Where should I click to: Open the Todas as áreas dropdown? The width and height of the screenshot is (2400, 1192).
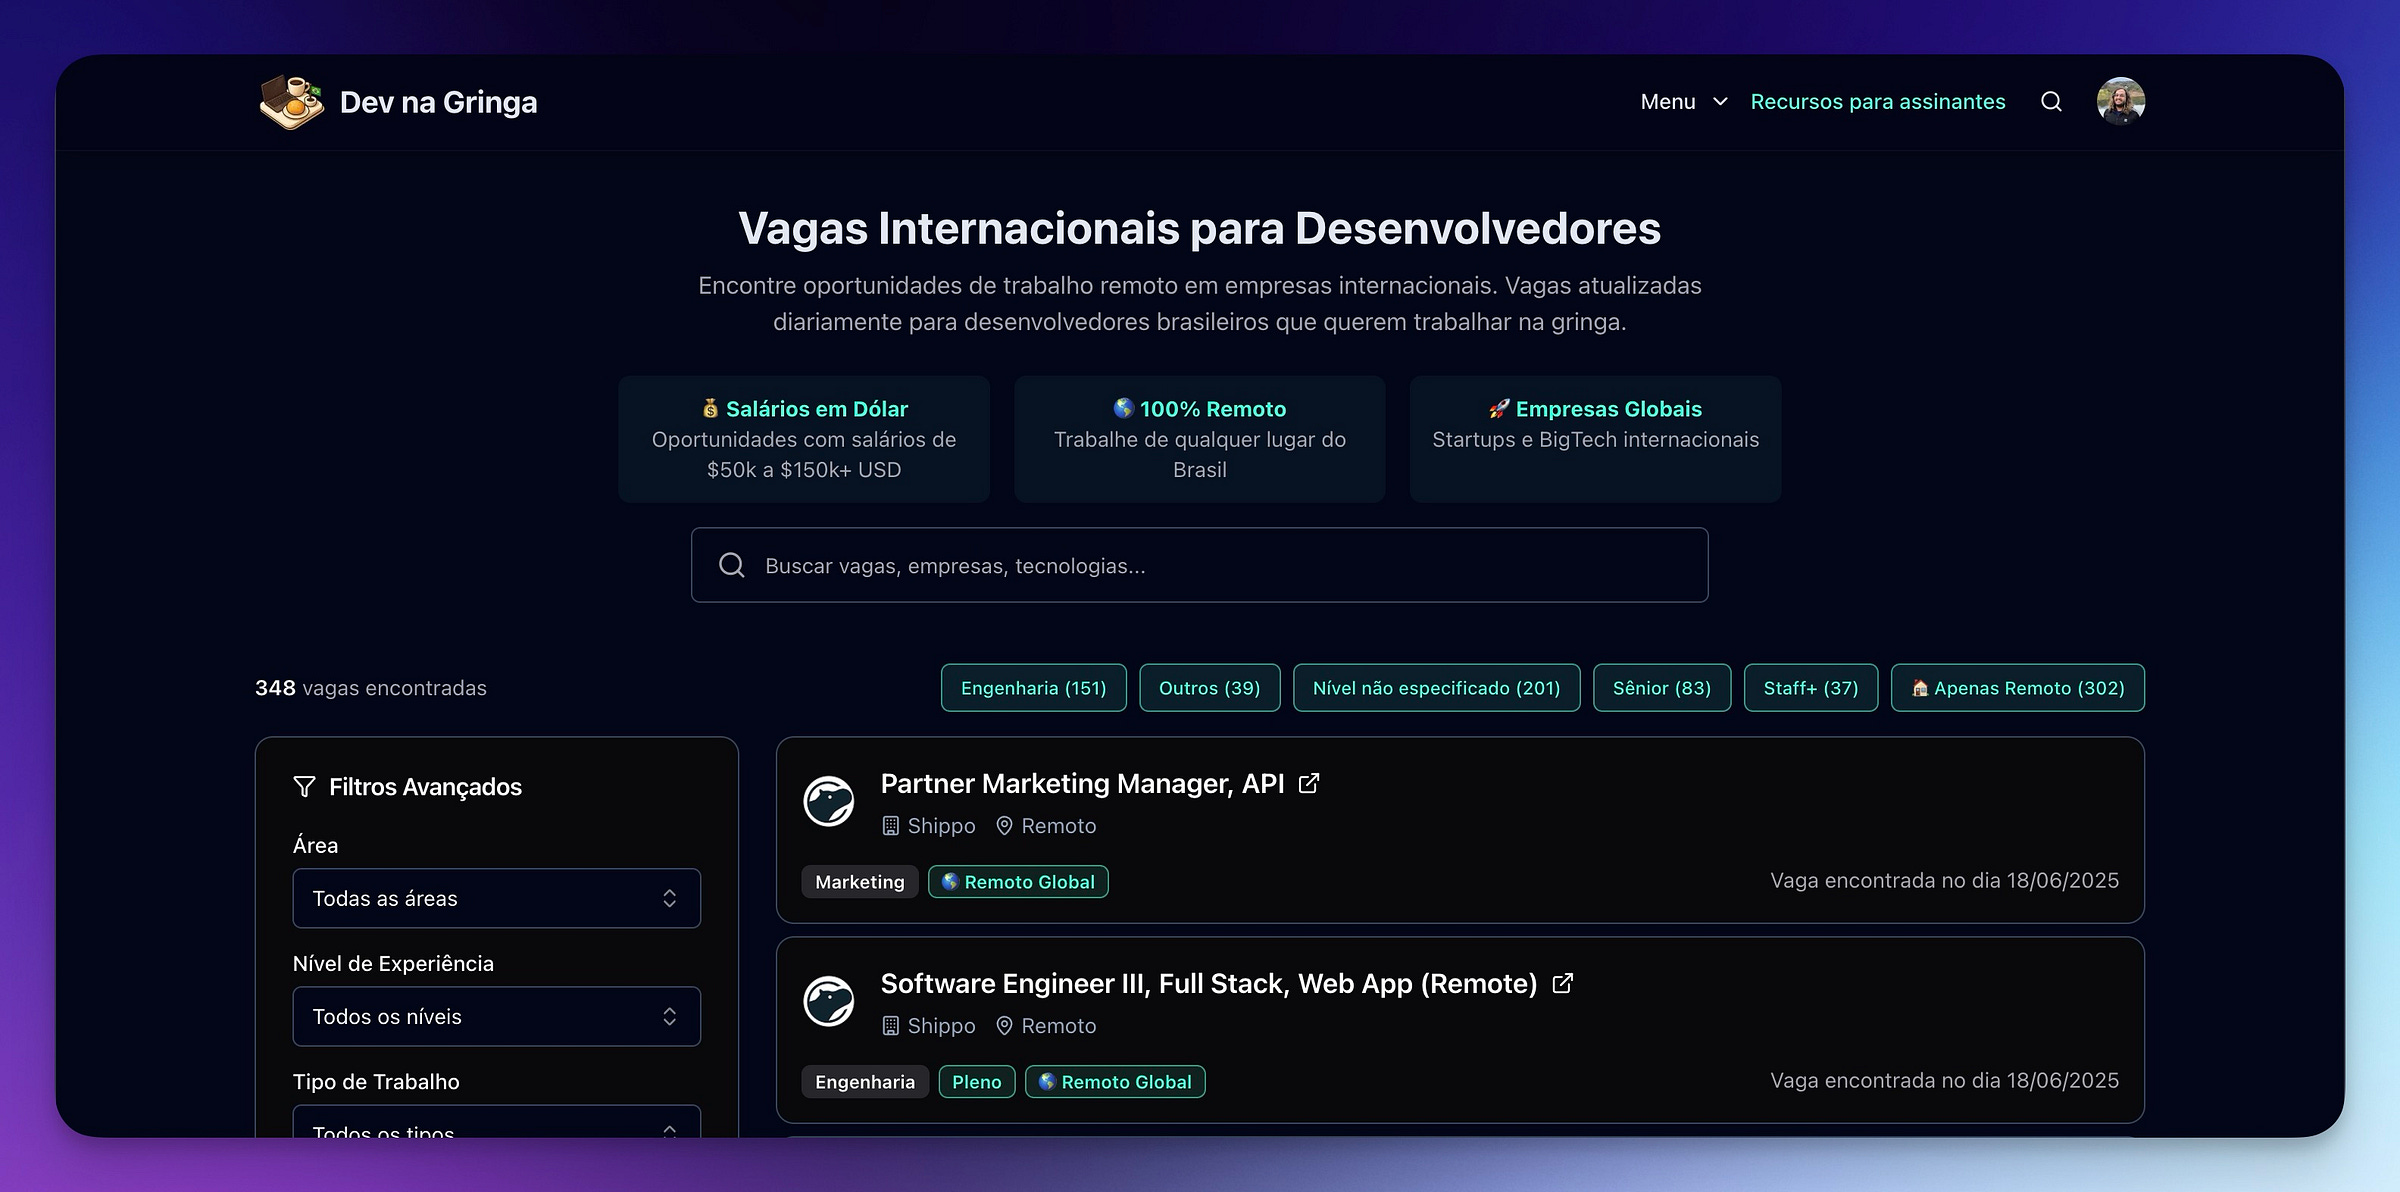point(496,898)
